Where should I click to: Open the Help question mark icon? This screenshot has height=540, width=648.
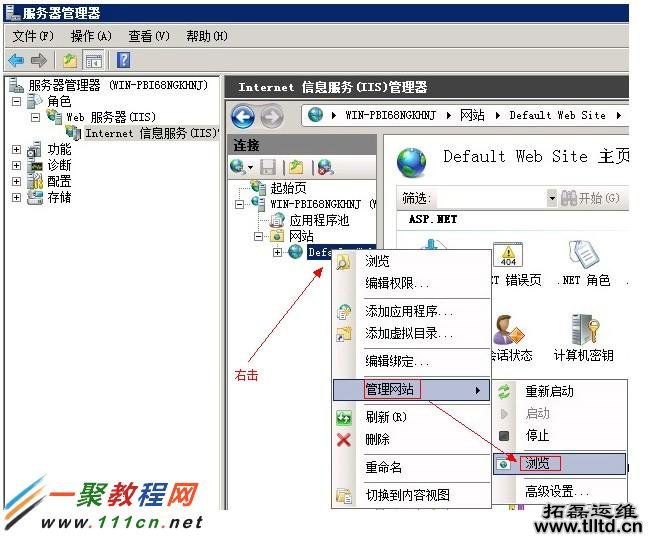click(124, 60)
